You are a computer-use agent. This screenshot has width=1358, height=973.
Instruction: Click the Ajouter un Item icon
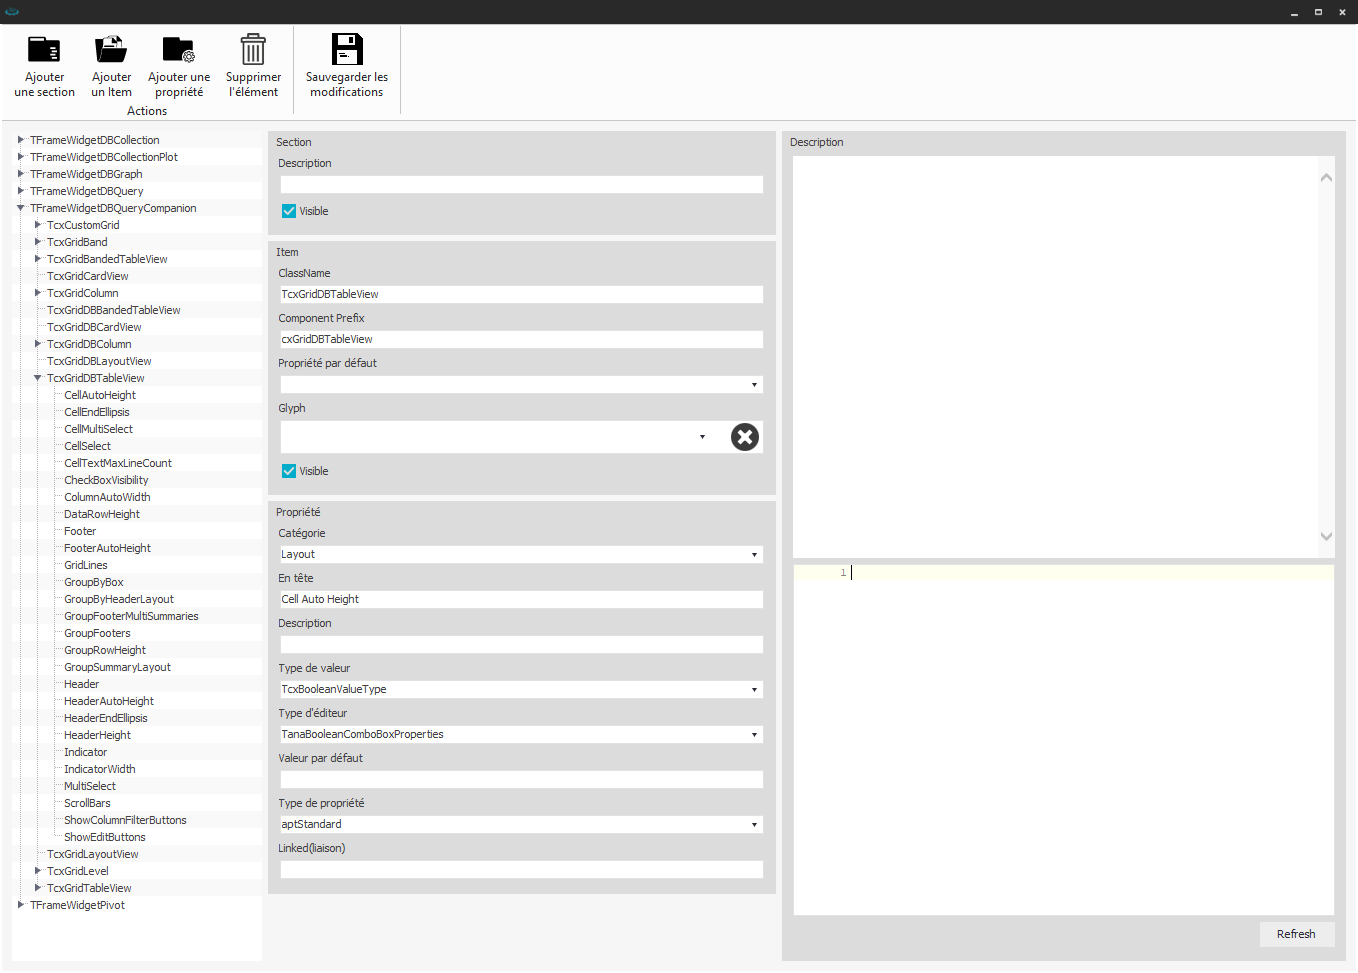pyautogui.click(x=111, y=49)
